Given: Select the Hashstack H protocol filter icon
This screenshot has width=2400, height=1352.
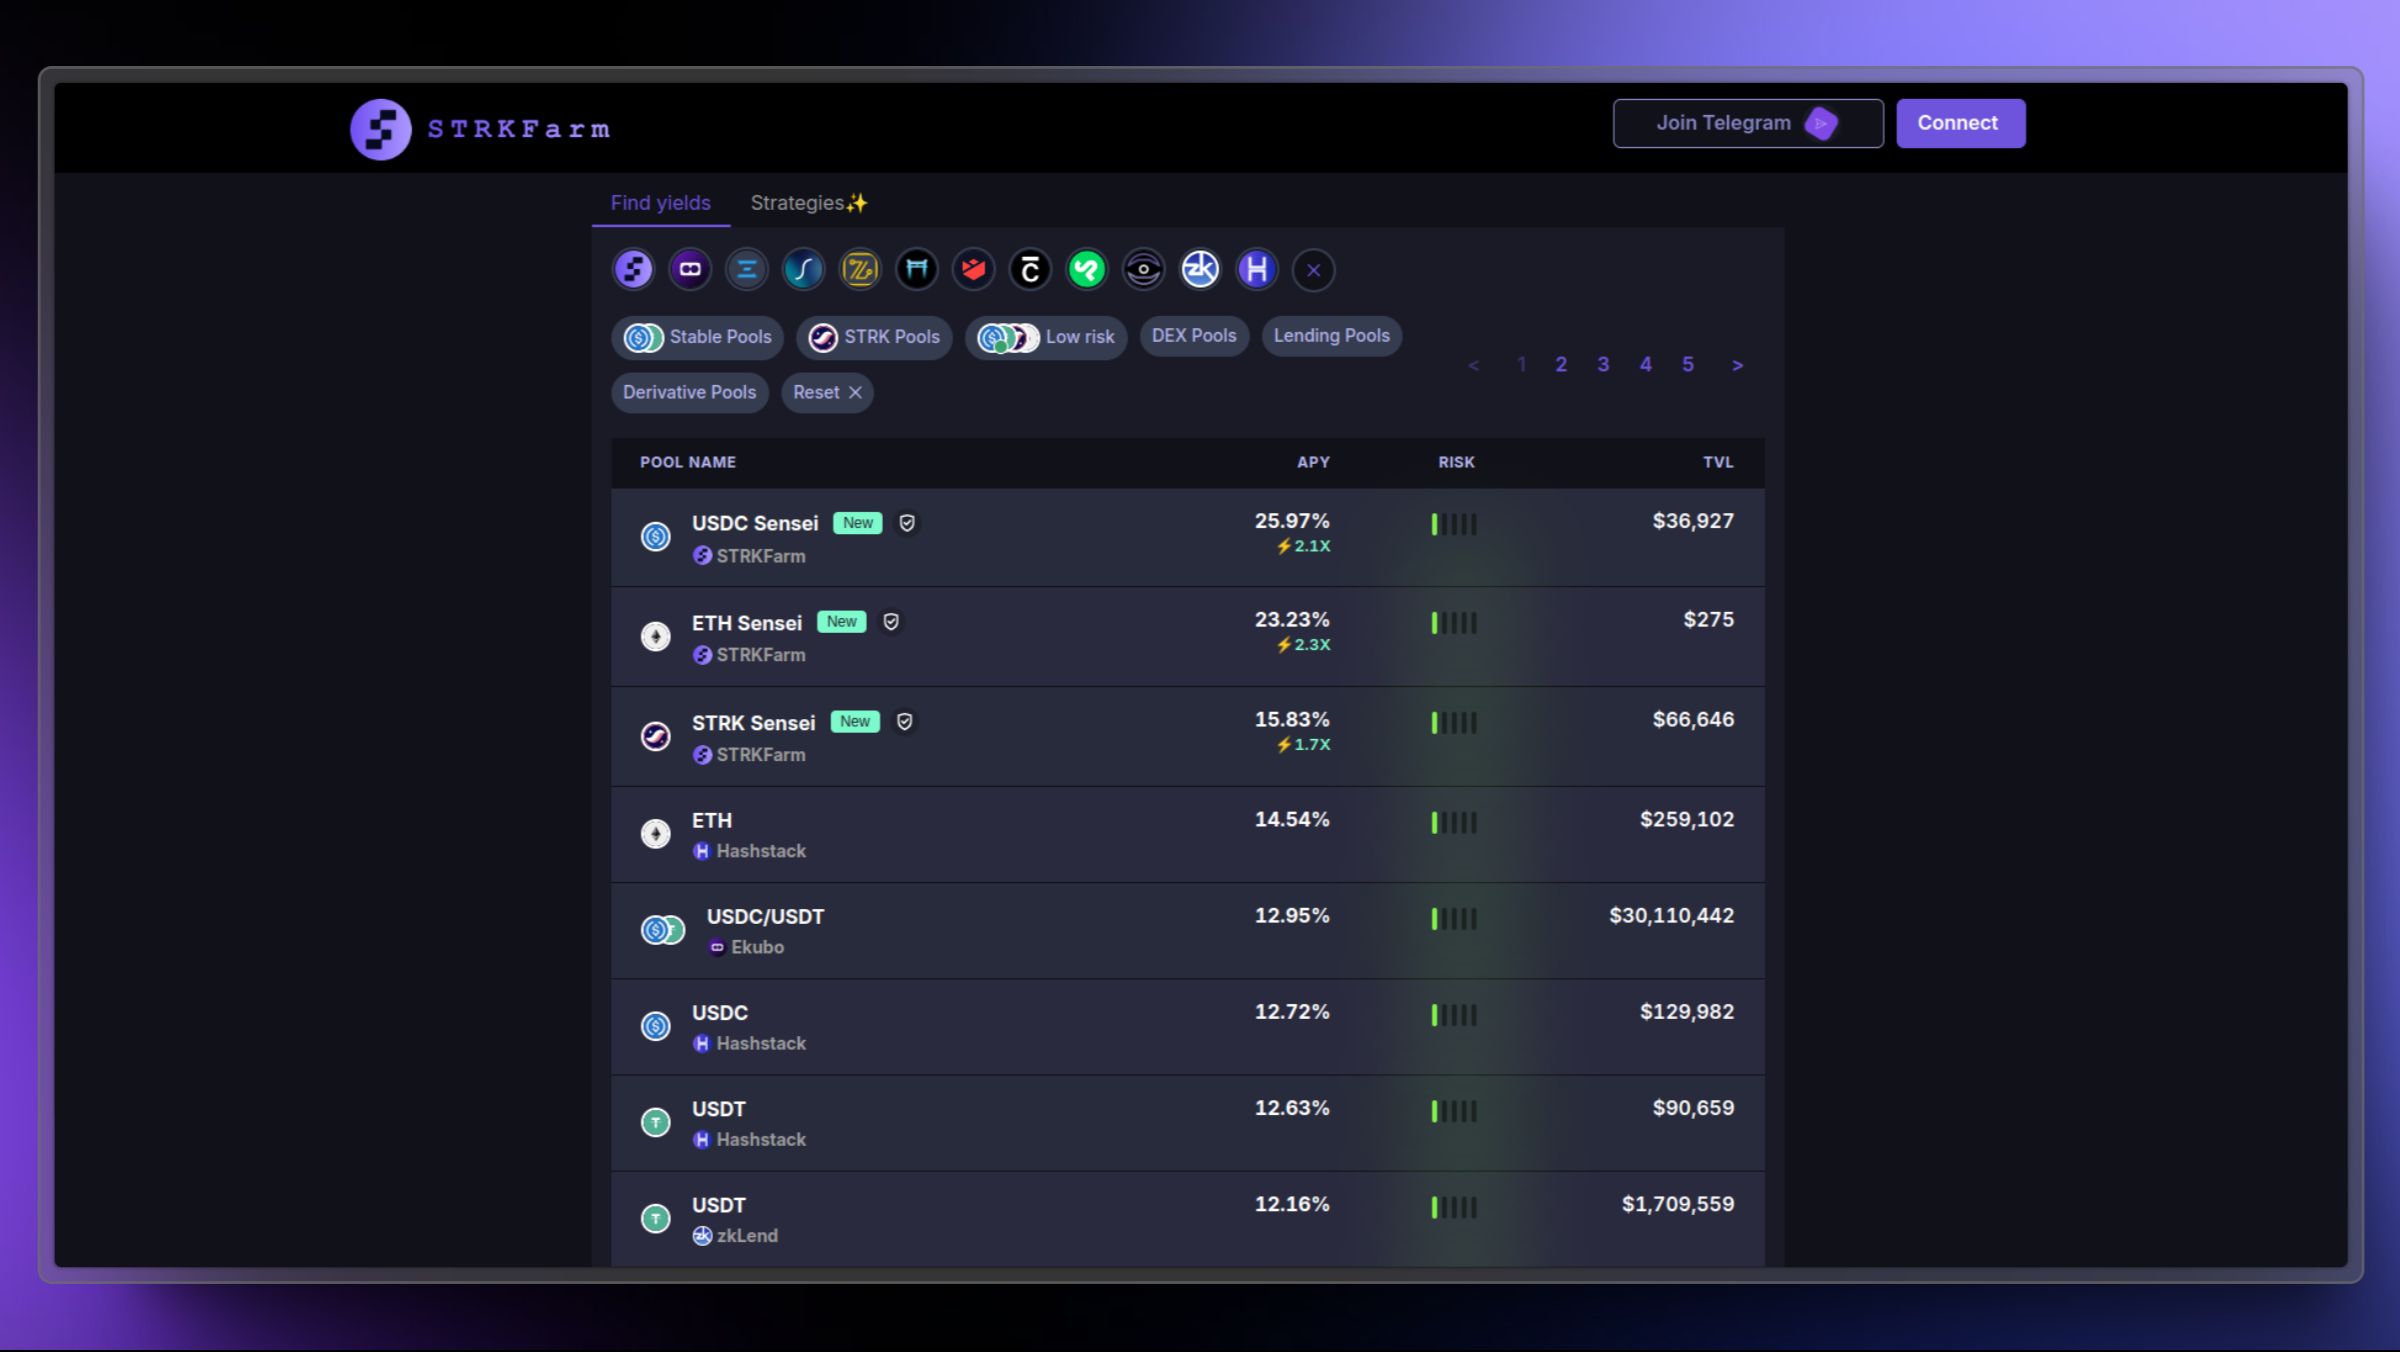Looking at the screenshot, I should [x=1257, y=269].
